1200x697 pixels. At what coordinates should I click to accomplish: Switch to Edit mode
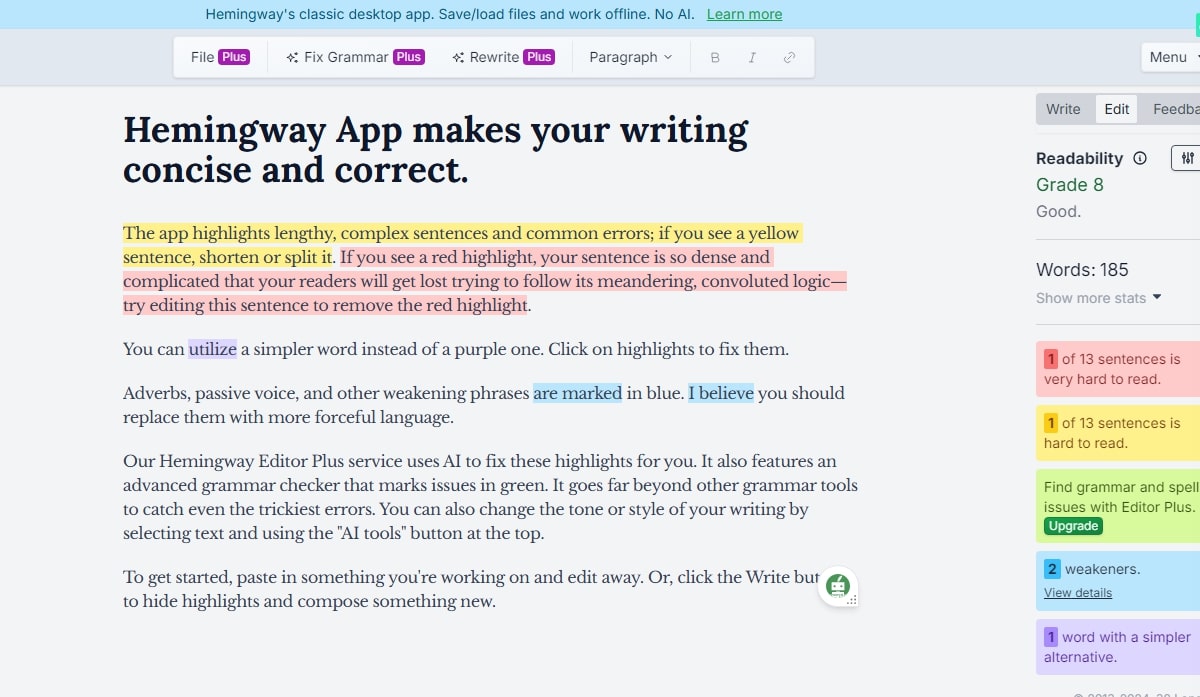[x=1117, y=109]
